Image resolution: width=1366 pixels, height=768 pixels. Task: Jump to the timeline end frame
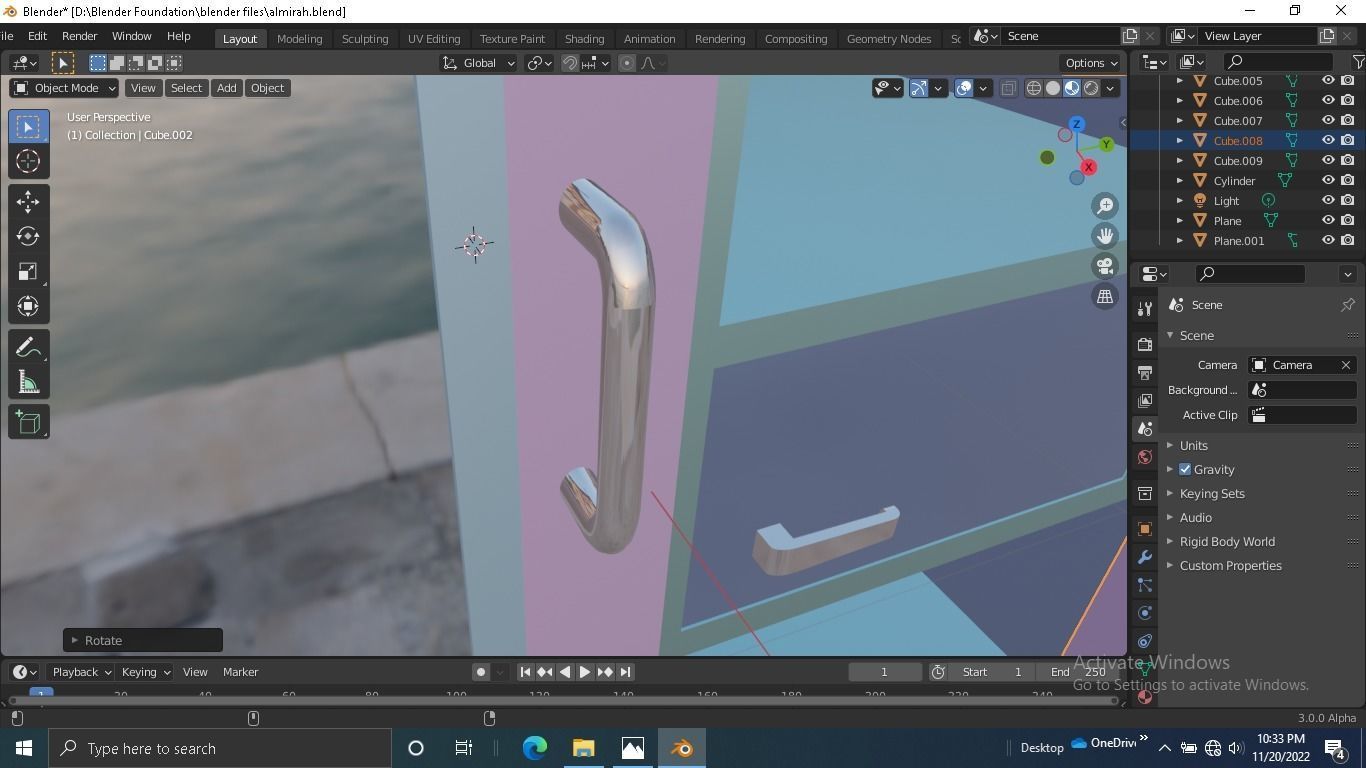(x=625, y=672)
